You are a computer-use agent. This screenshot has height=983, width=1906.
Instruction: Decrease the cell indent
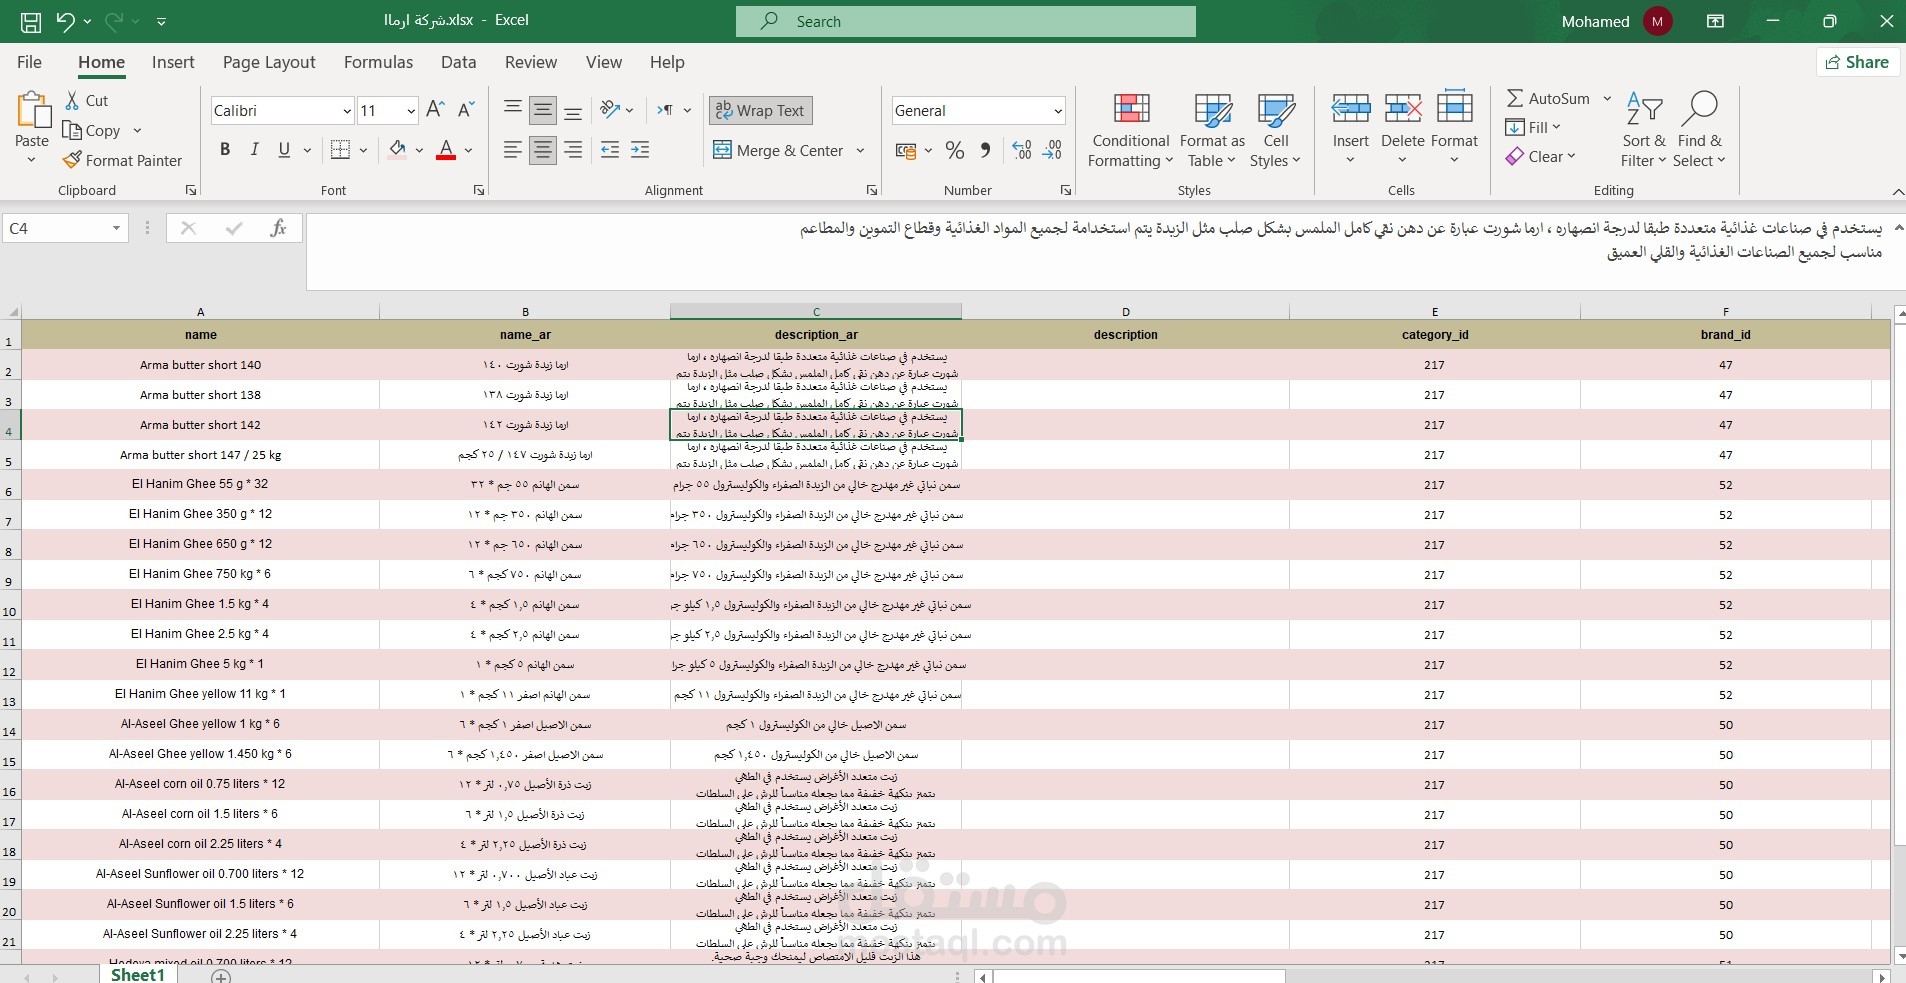coord(610,150)
